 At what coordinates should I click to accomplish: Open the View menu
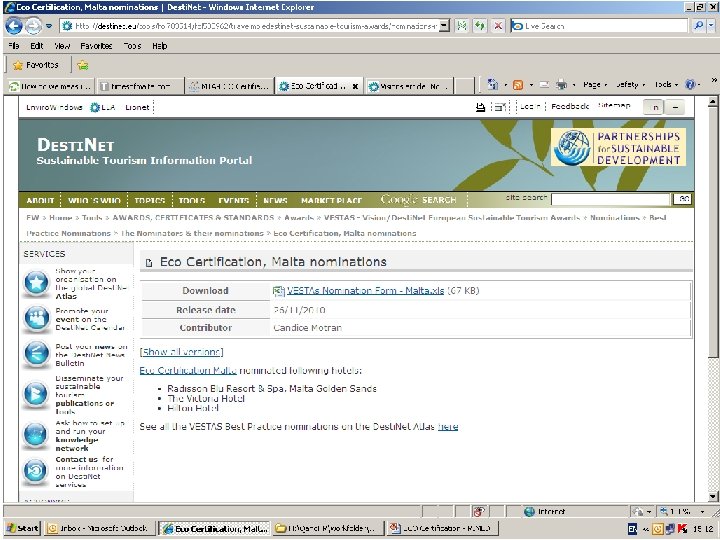[62, 46]
